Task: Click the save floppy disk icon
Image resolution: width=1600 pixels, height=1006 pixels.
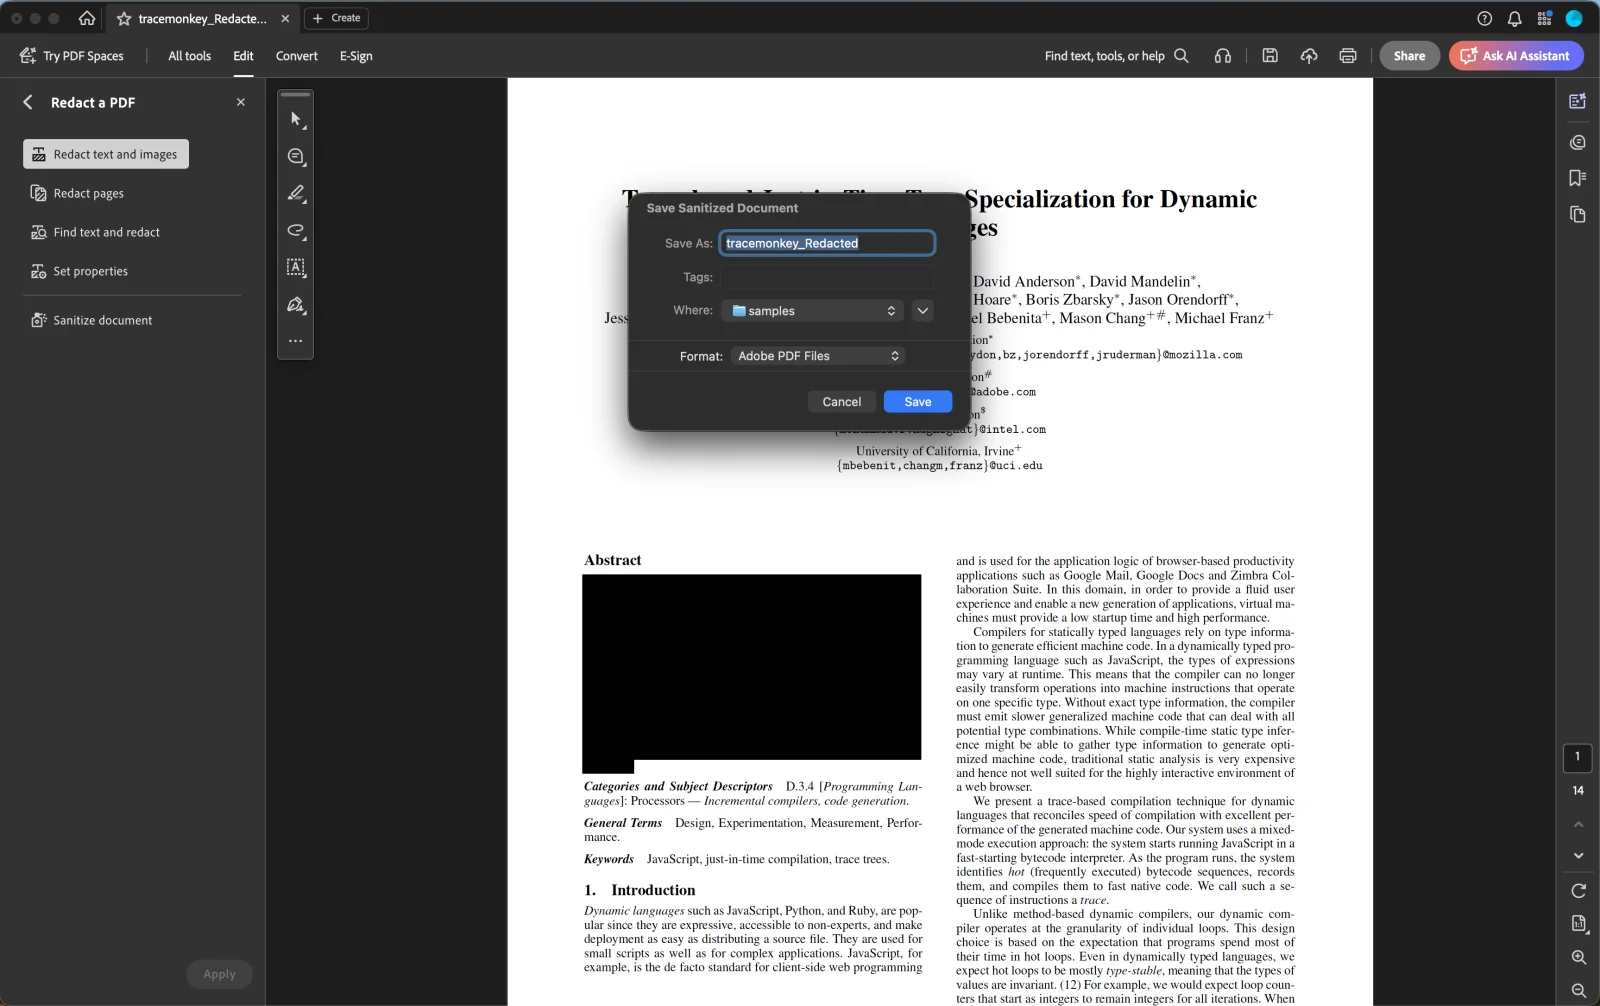Action: coord(1270,56)
